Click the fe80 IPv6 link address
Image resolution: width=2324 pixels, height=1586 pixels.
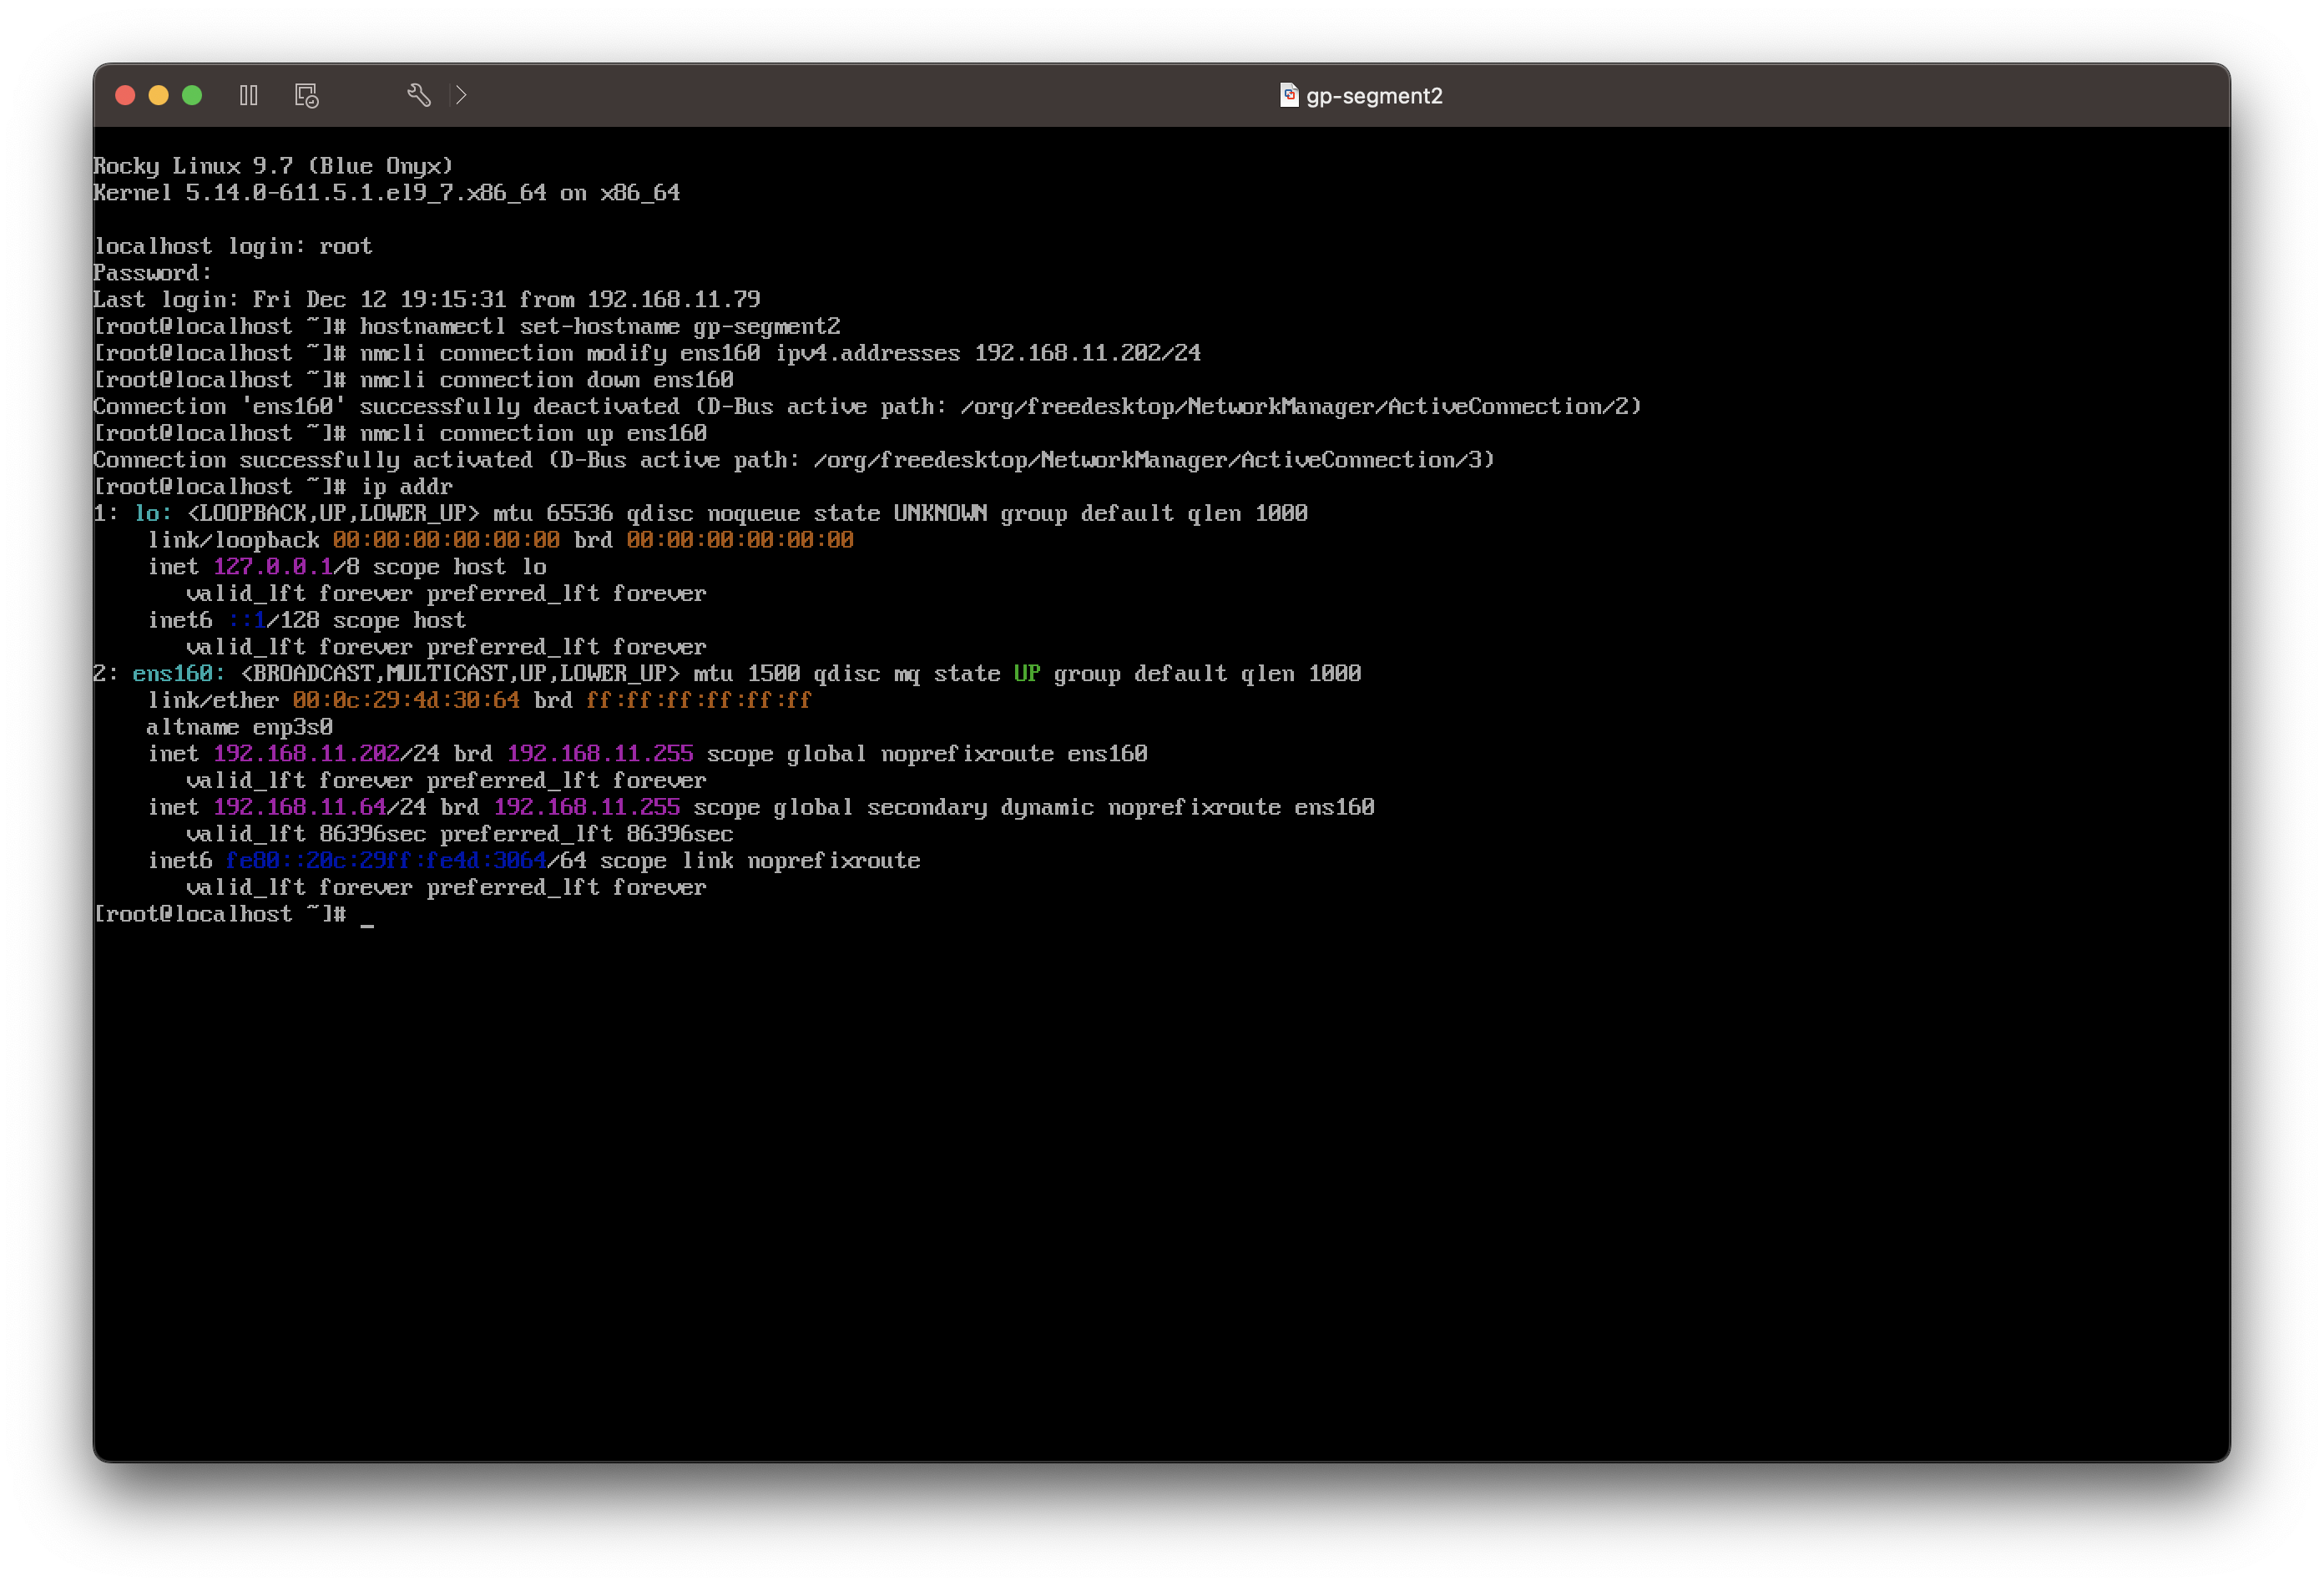coord(385,861)
